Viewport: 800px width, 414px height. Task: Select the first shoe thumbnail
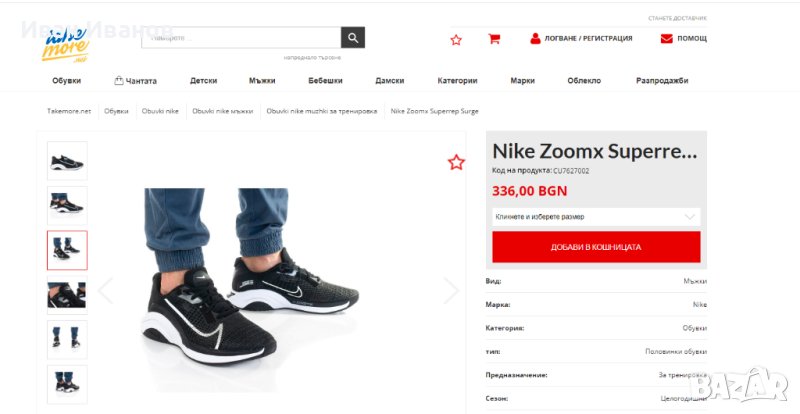pyautogui.click(x=67, y=160)
